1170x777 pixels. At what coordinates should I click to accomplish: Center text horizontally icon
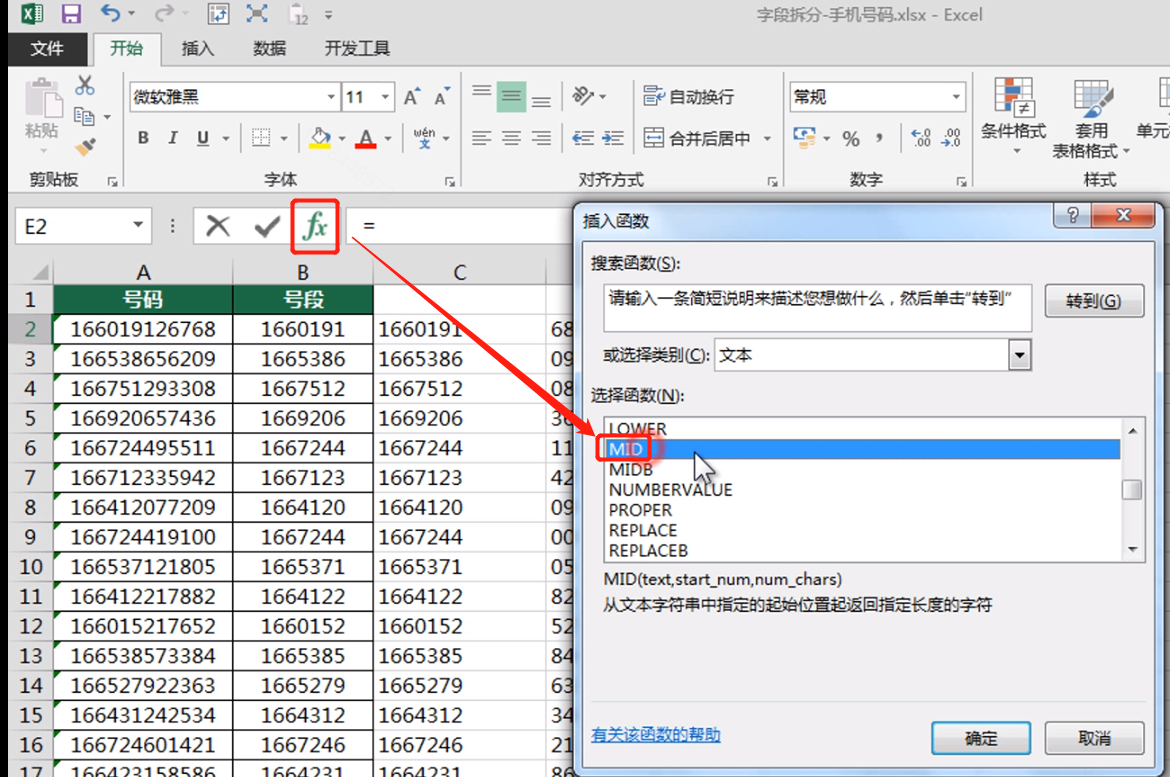click(x=511, y=138)
